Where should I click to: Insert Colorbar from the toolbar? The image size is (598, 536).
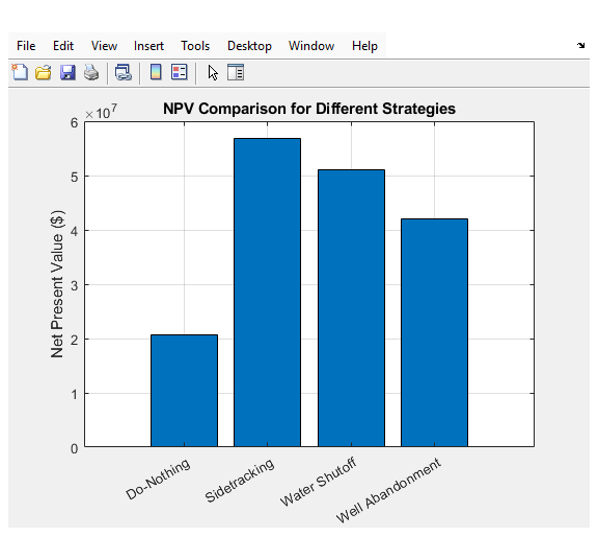(156, 72)
